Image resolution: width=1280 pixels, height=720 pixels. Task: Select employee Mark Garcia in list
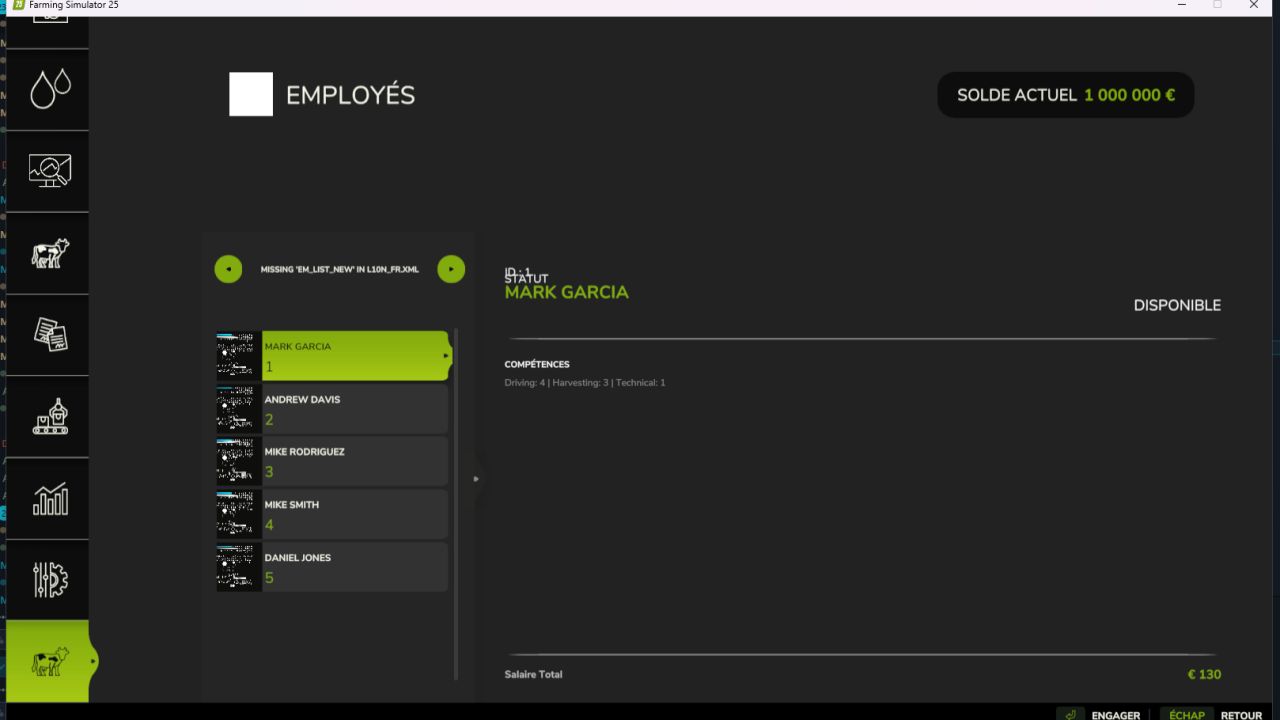(x=354, y=356)
